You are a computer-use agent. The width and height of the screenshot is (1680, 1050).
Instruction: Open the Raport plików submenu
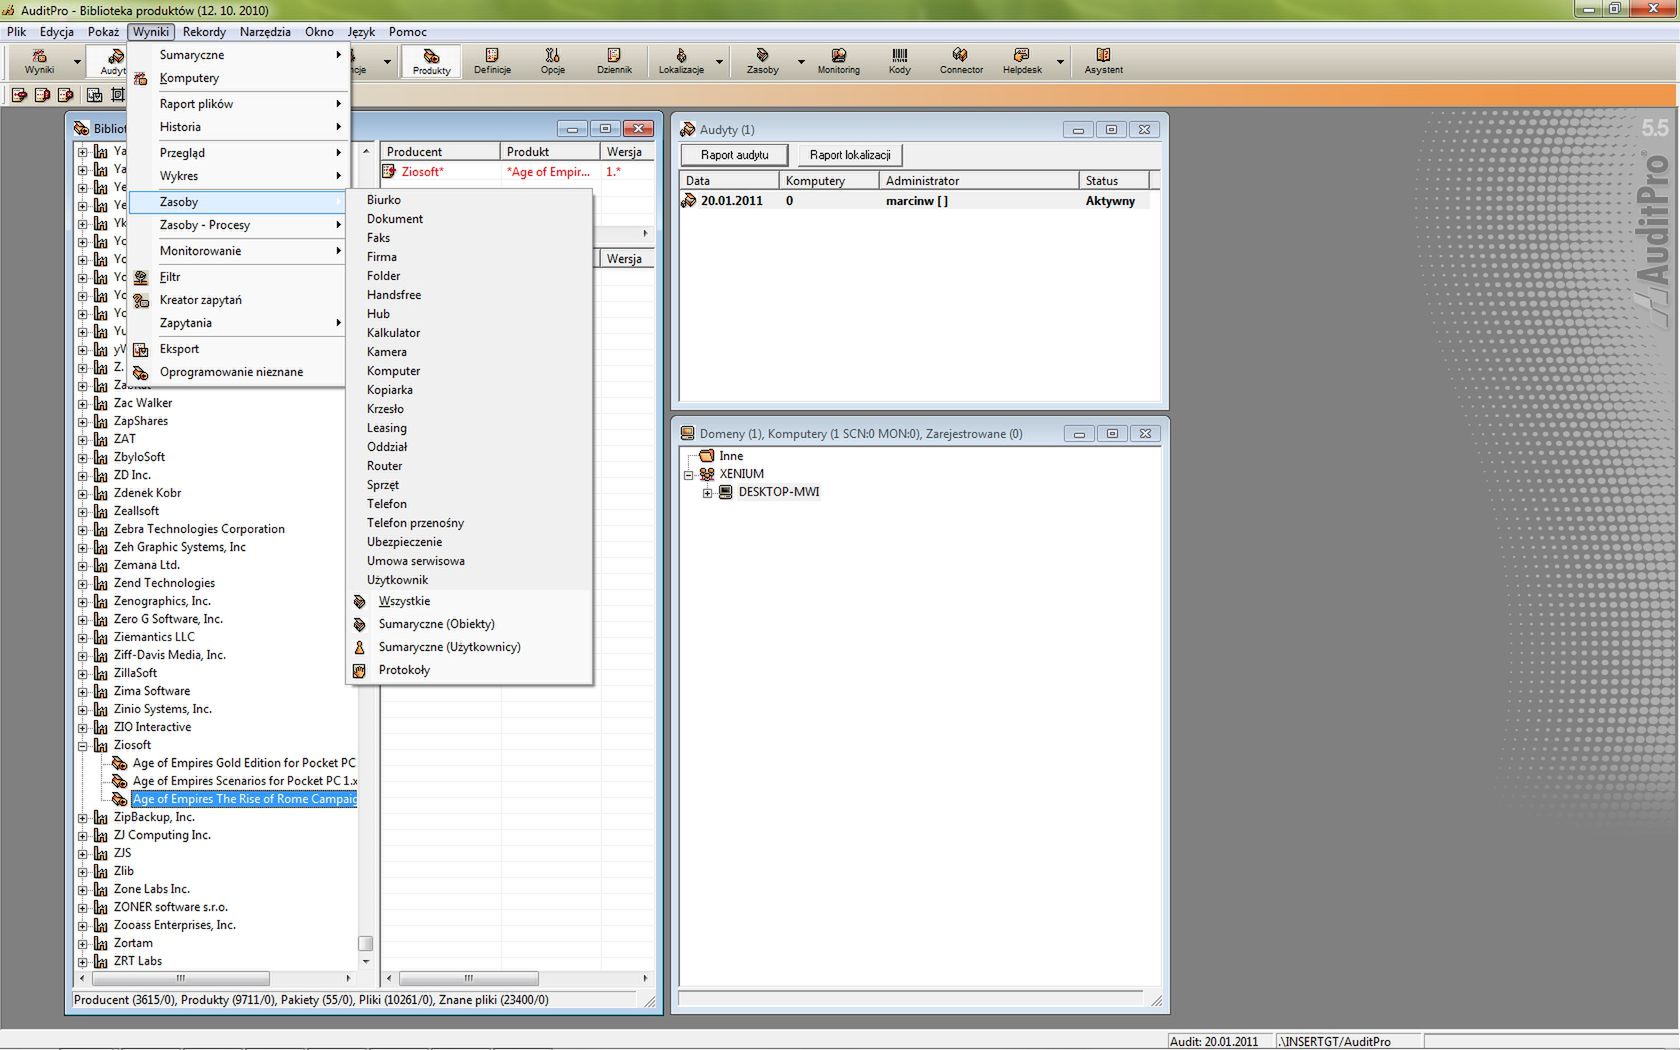pyautogui.click(x=238, y=104)
